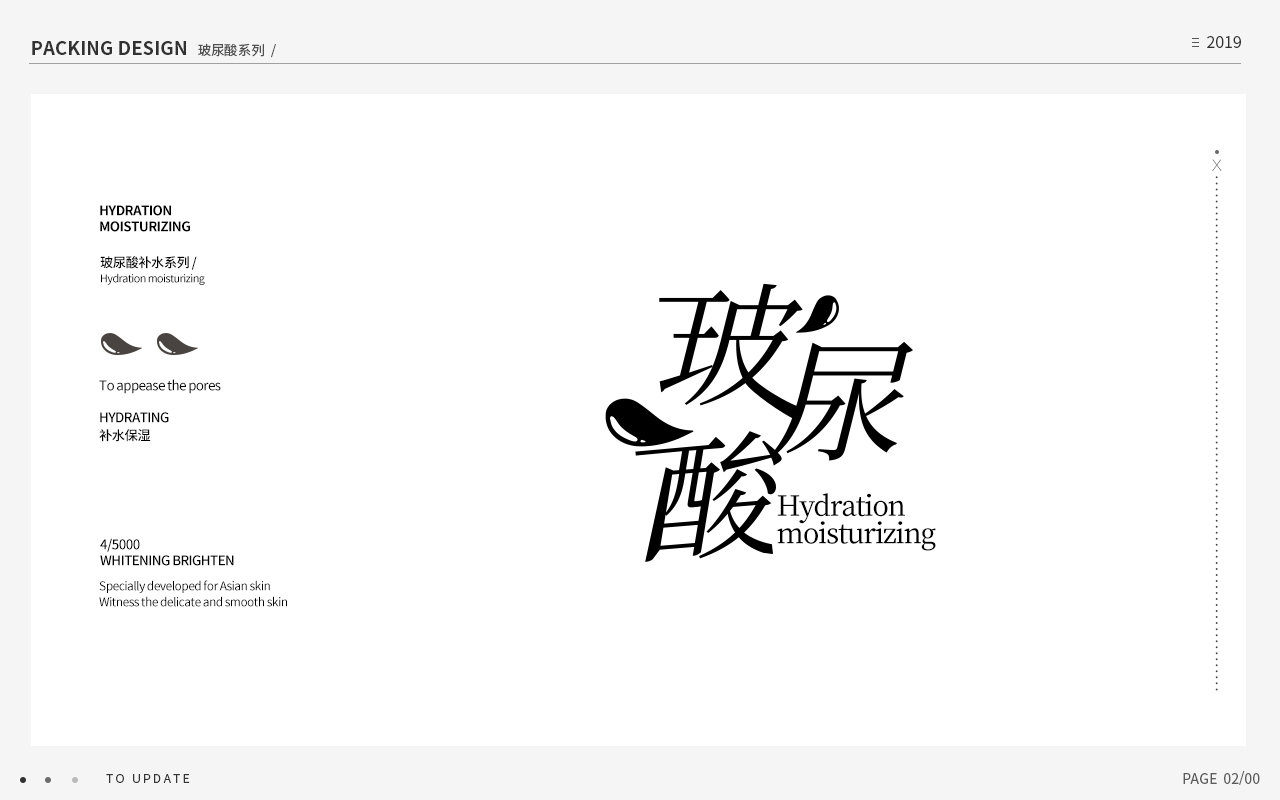Click the serif 'moisturizing' word in logo
Viewport: 1280px width, 800px height.
[x=856, y=534]
